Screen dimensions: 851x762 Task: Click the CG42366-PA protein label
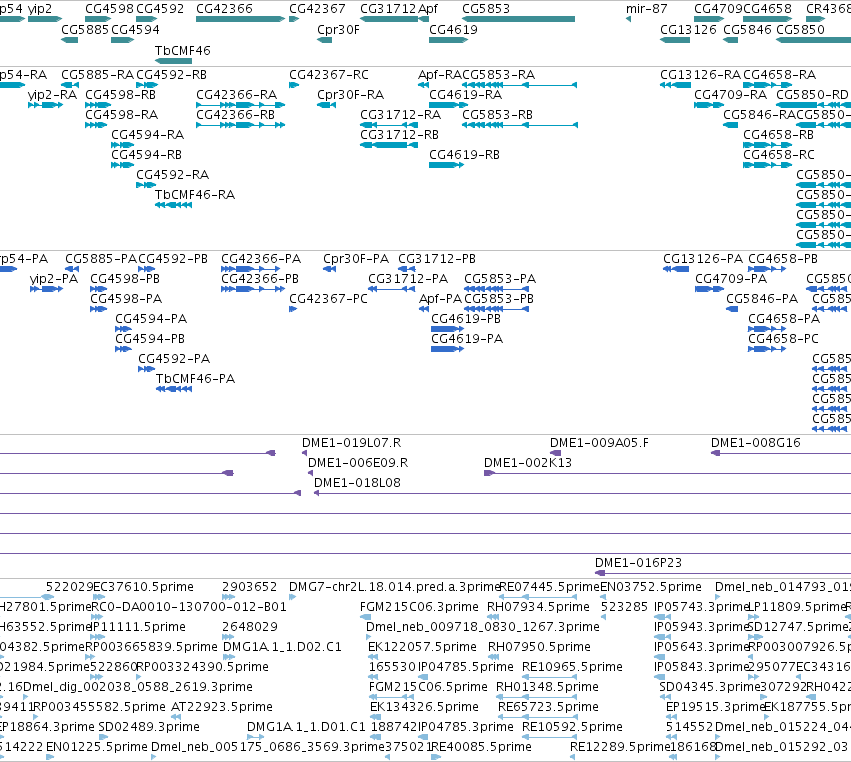(x=261, y=259)
